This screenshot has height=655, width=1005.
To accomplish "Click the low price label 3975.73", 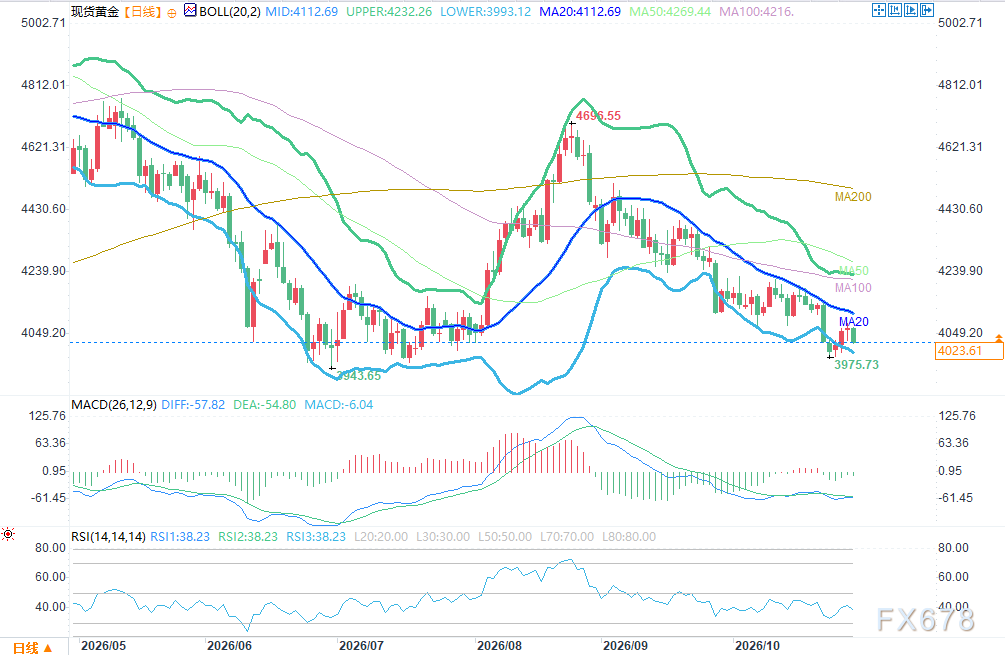I will (x=856, y=365).
